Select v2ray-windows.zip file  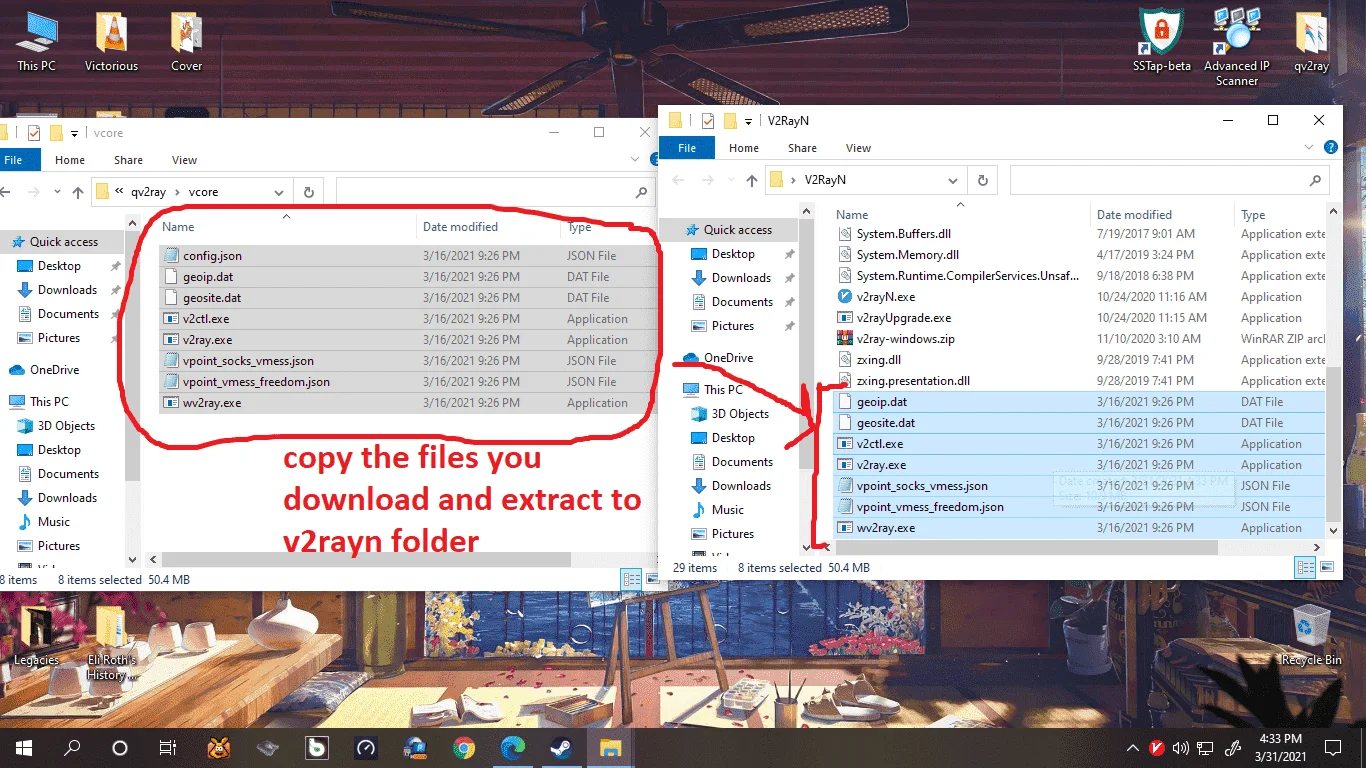[x=1080, y=339]
